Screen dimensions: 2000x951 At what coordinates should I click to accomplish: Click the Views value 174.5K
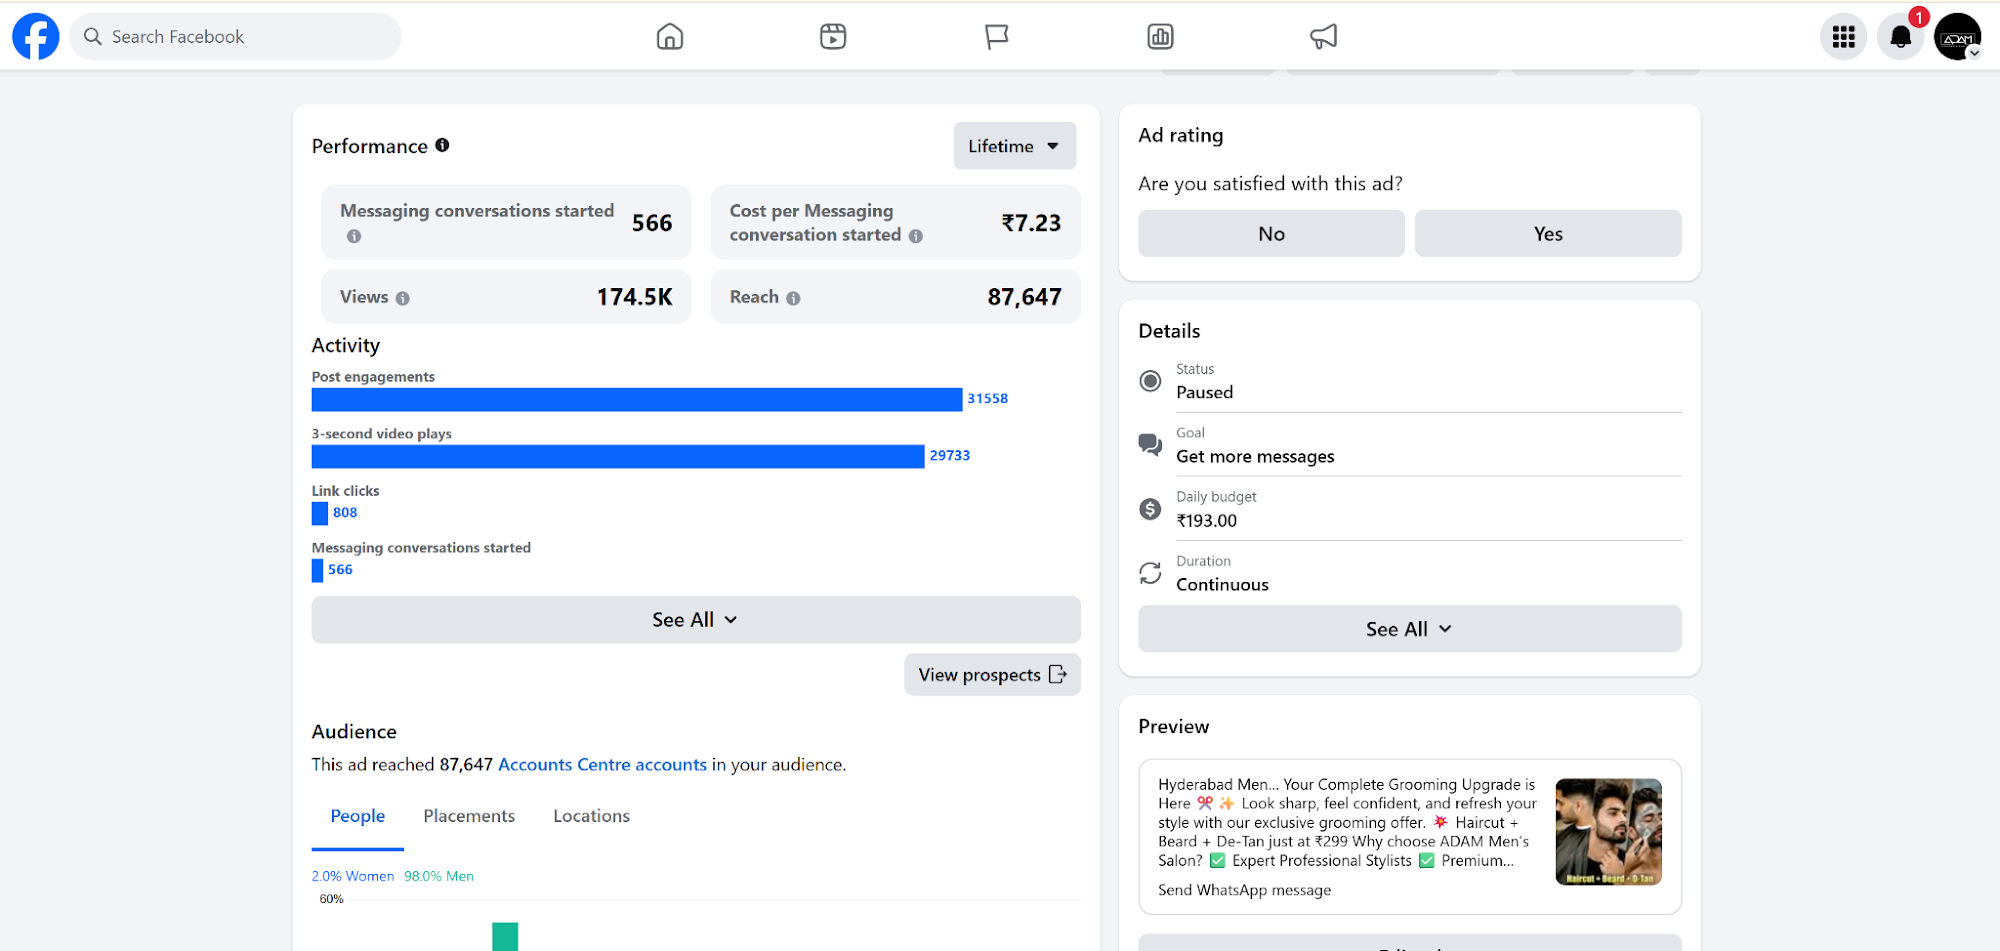point(635,297)
